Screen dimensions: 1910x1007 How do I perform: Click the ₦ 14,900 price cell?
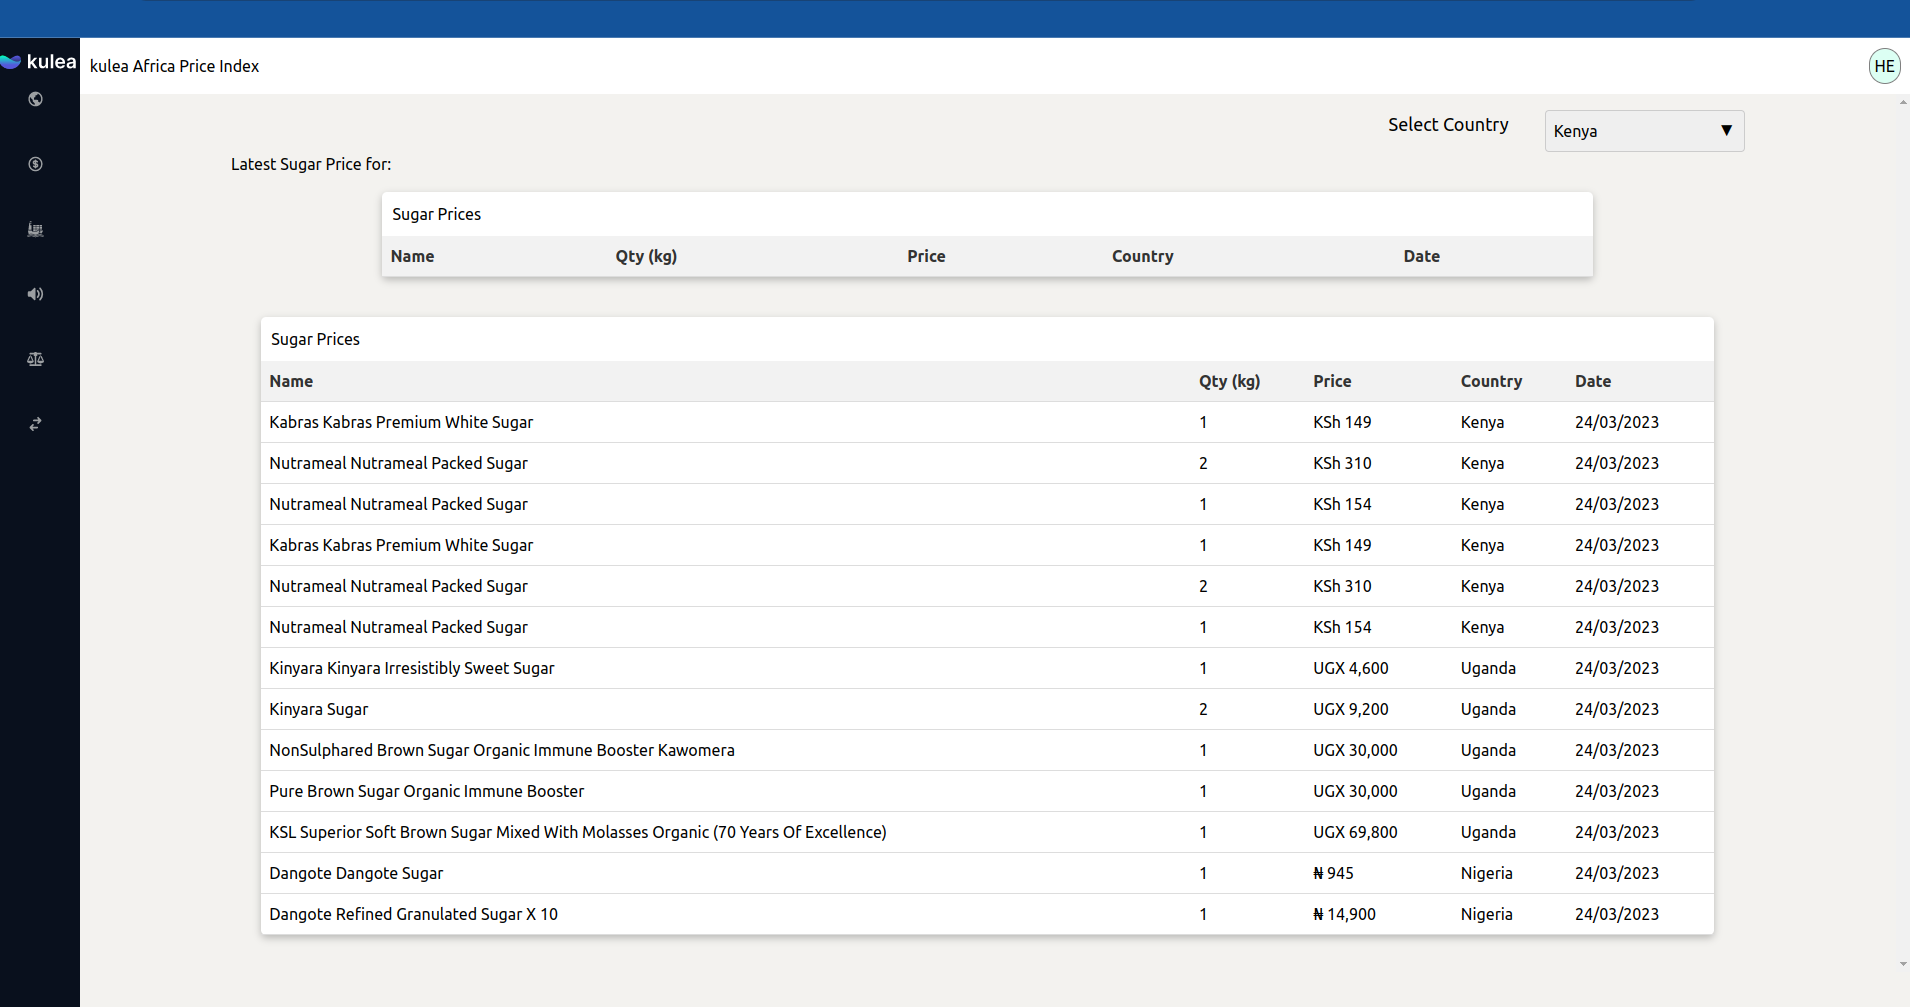tap(1344, 914)
